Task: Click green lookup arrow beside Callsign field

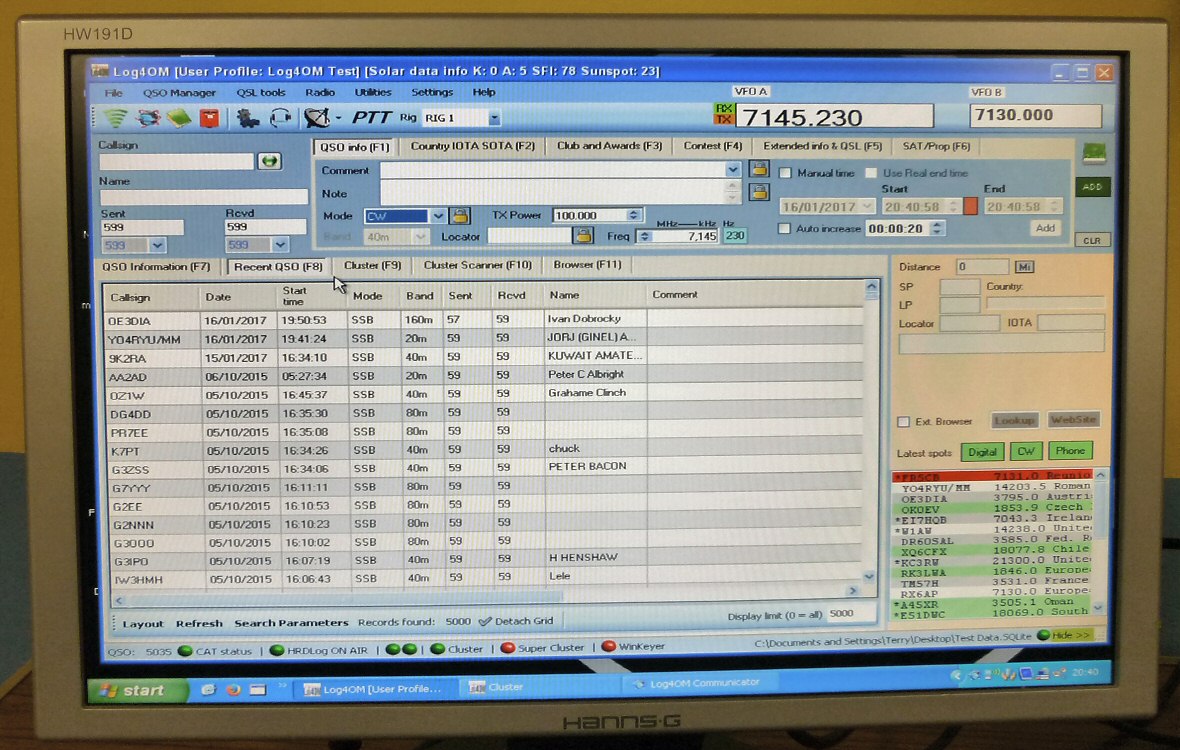Action: pos(269,160)
